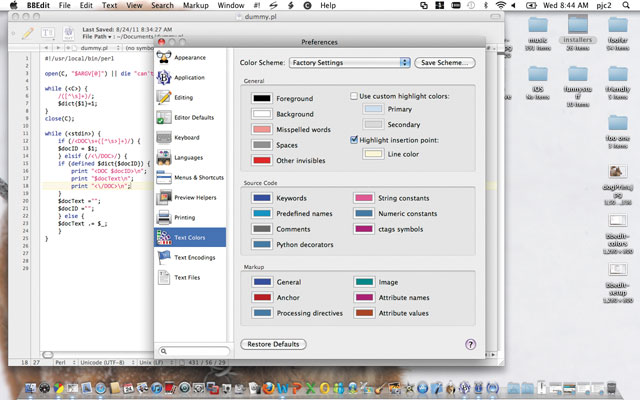Click the String constants color swatch
640x400 pixels.
(364, 198)
